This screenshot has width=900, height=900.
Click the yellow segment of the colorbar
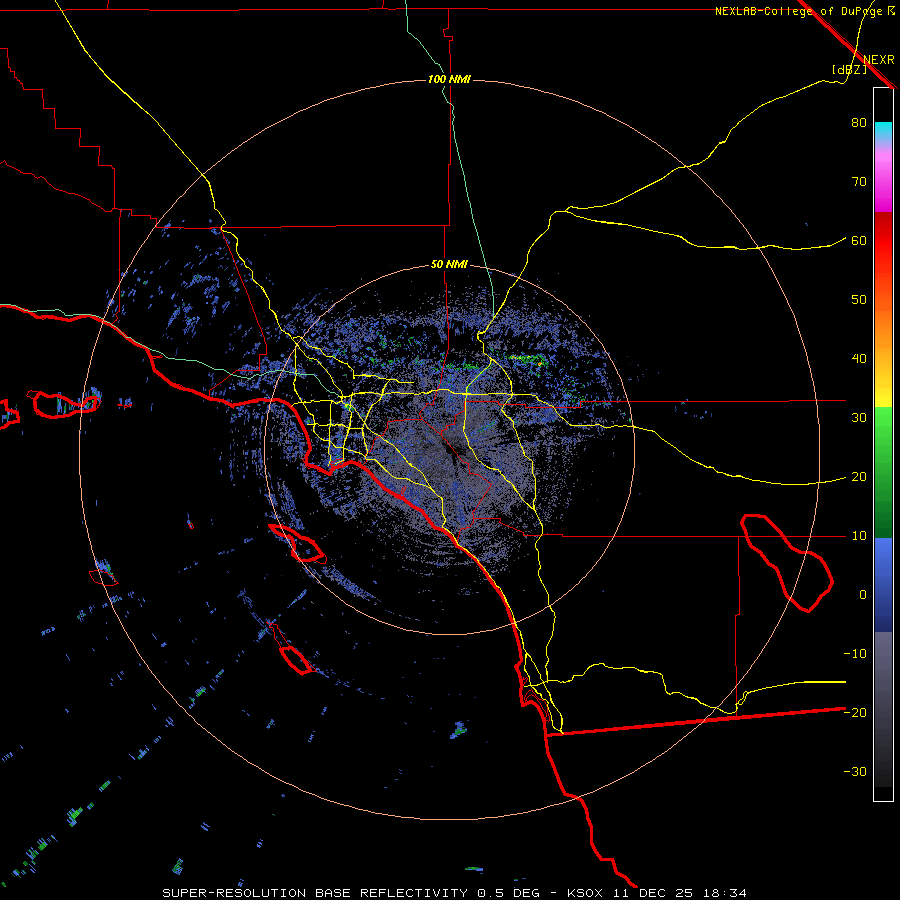[x=883, y=390]
